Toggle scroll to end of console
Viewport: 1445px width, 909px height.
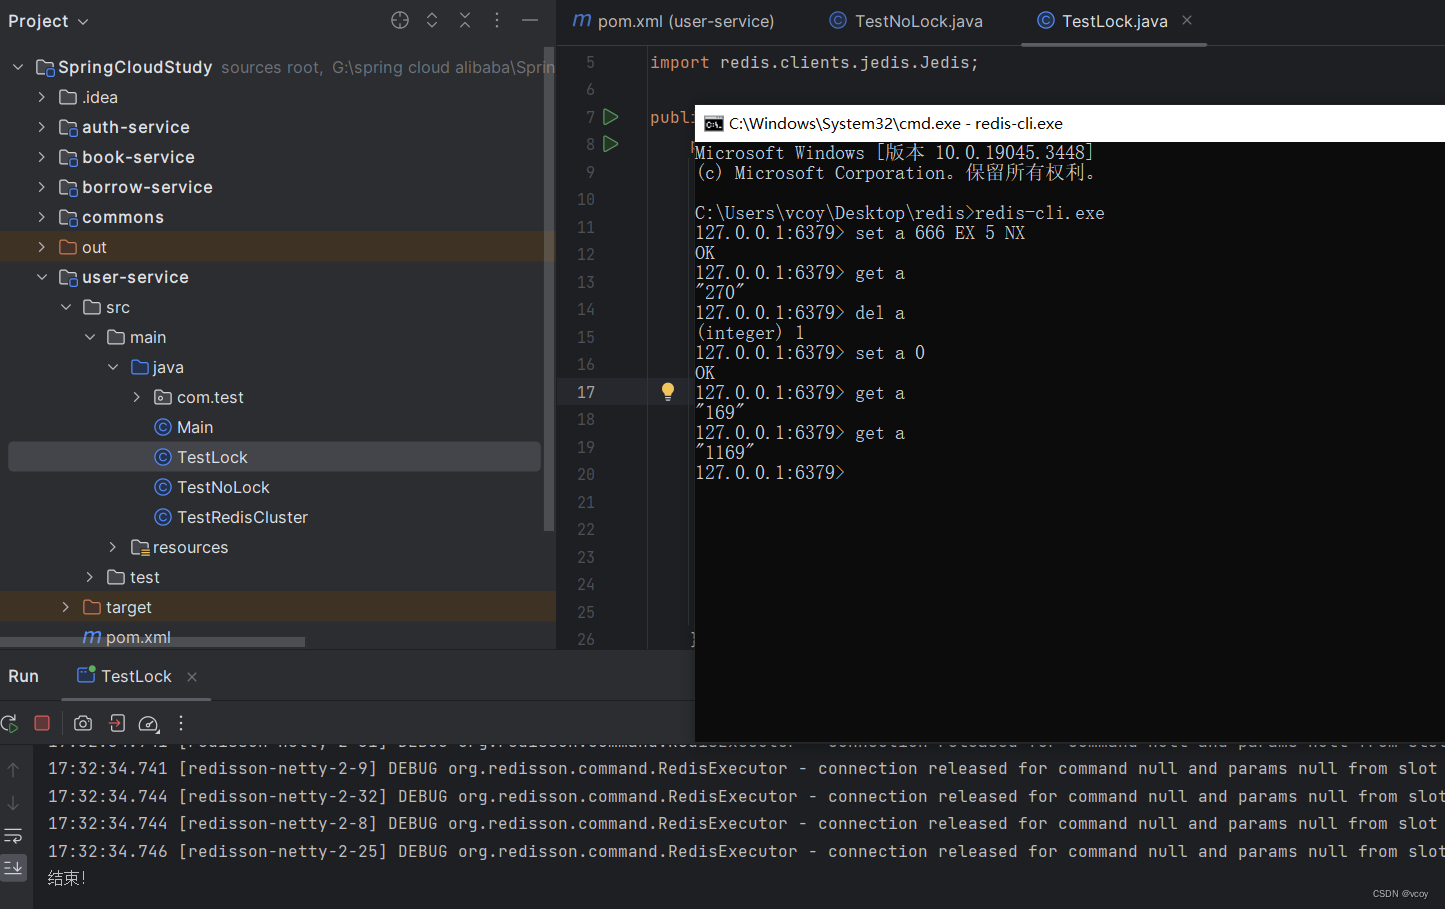pos(13,867)
